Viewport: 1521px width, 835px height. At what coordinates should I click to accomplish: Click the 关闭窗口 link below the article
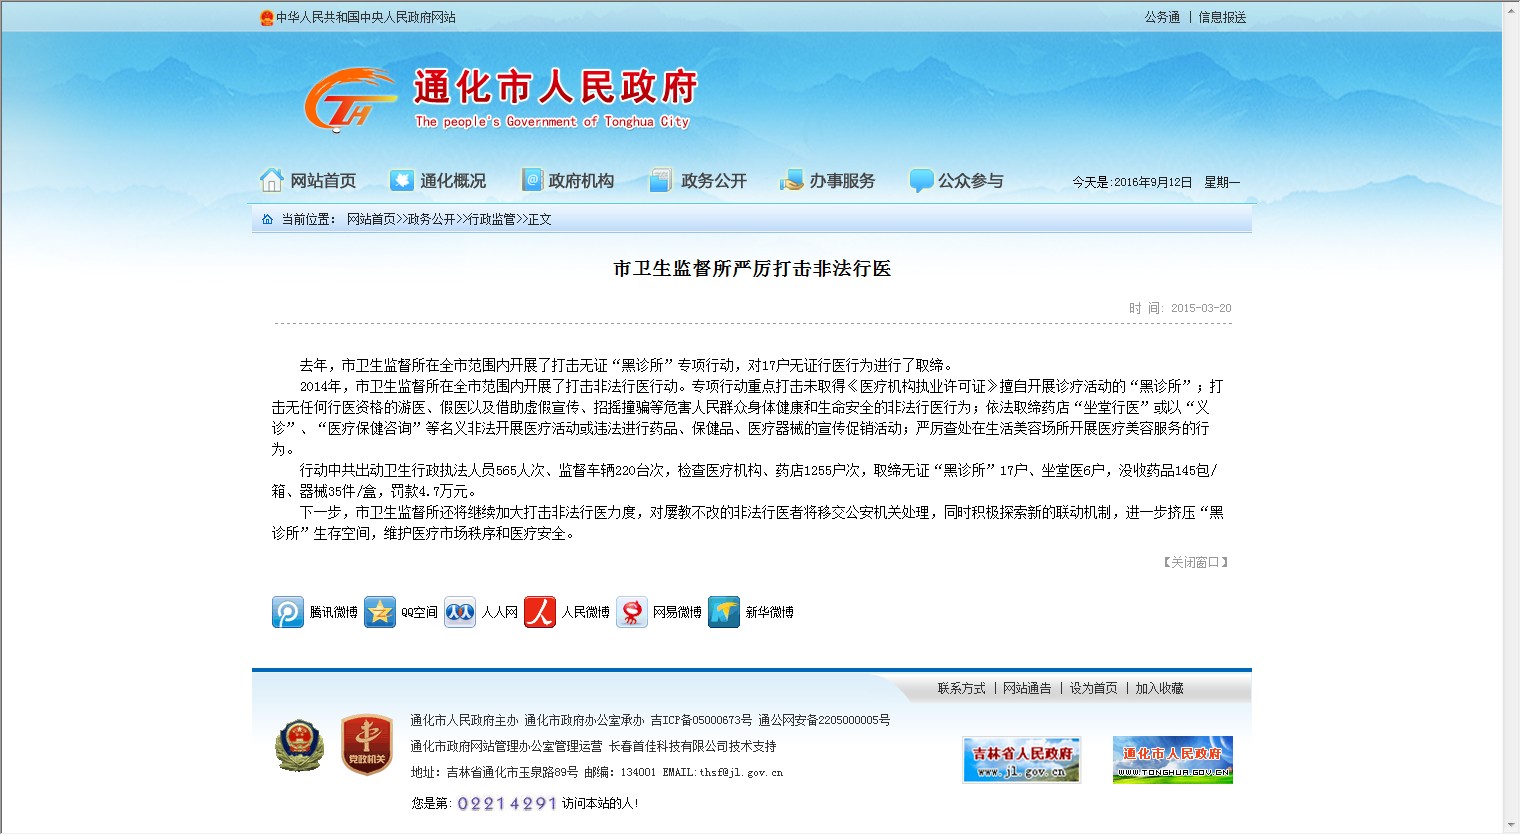[x=1195, y=562]
